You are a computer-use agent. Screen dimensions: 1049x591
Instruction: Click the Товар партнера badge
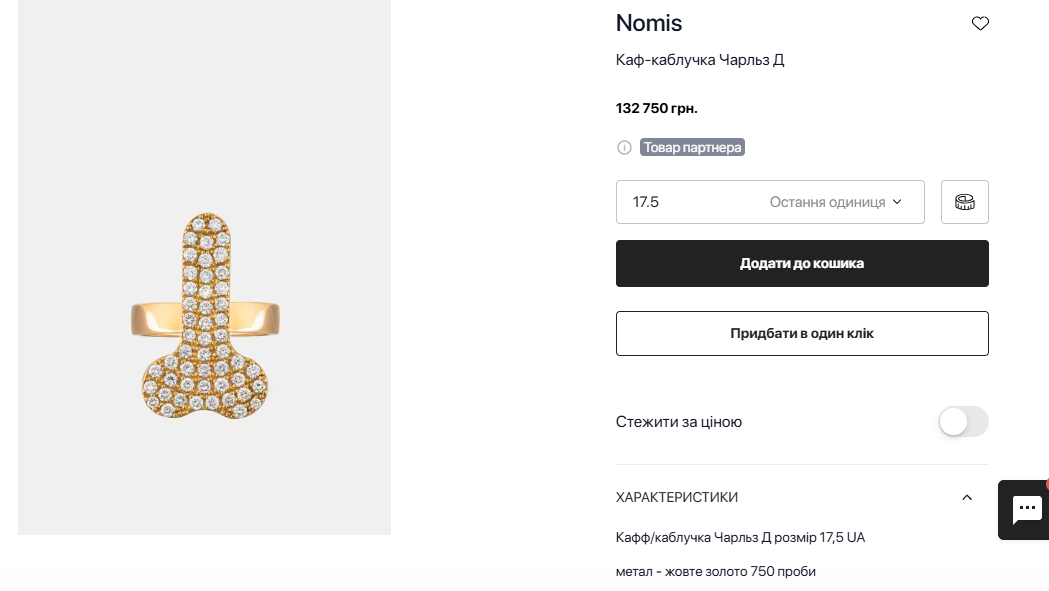693,148
